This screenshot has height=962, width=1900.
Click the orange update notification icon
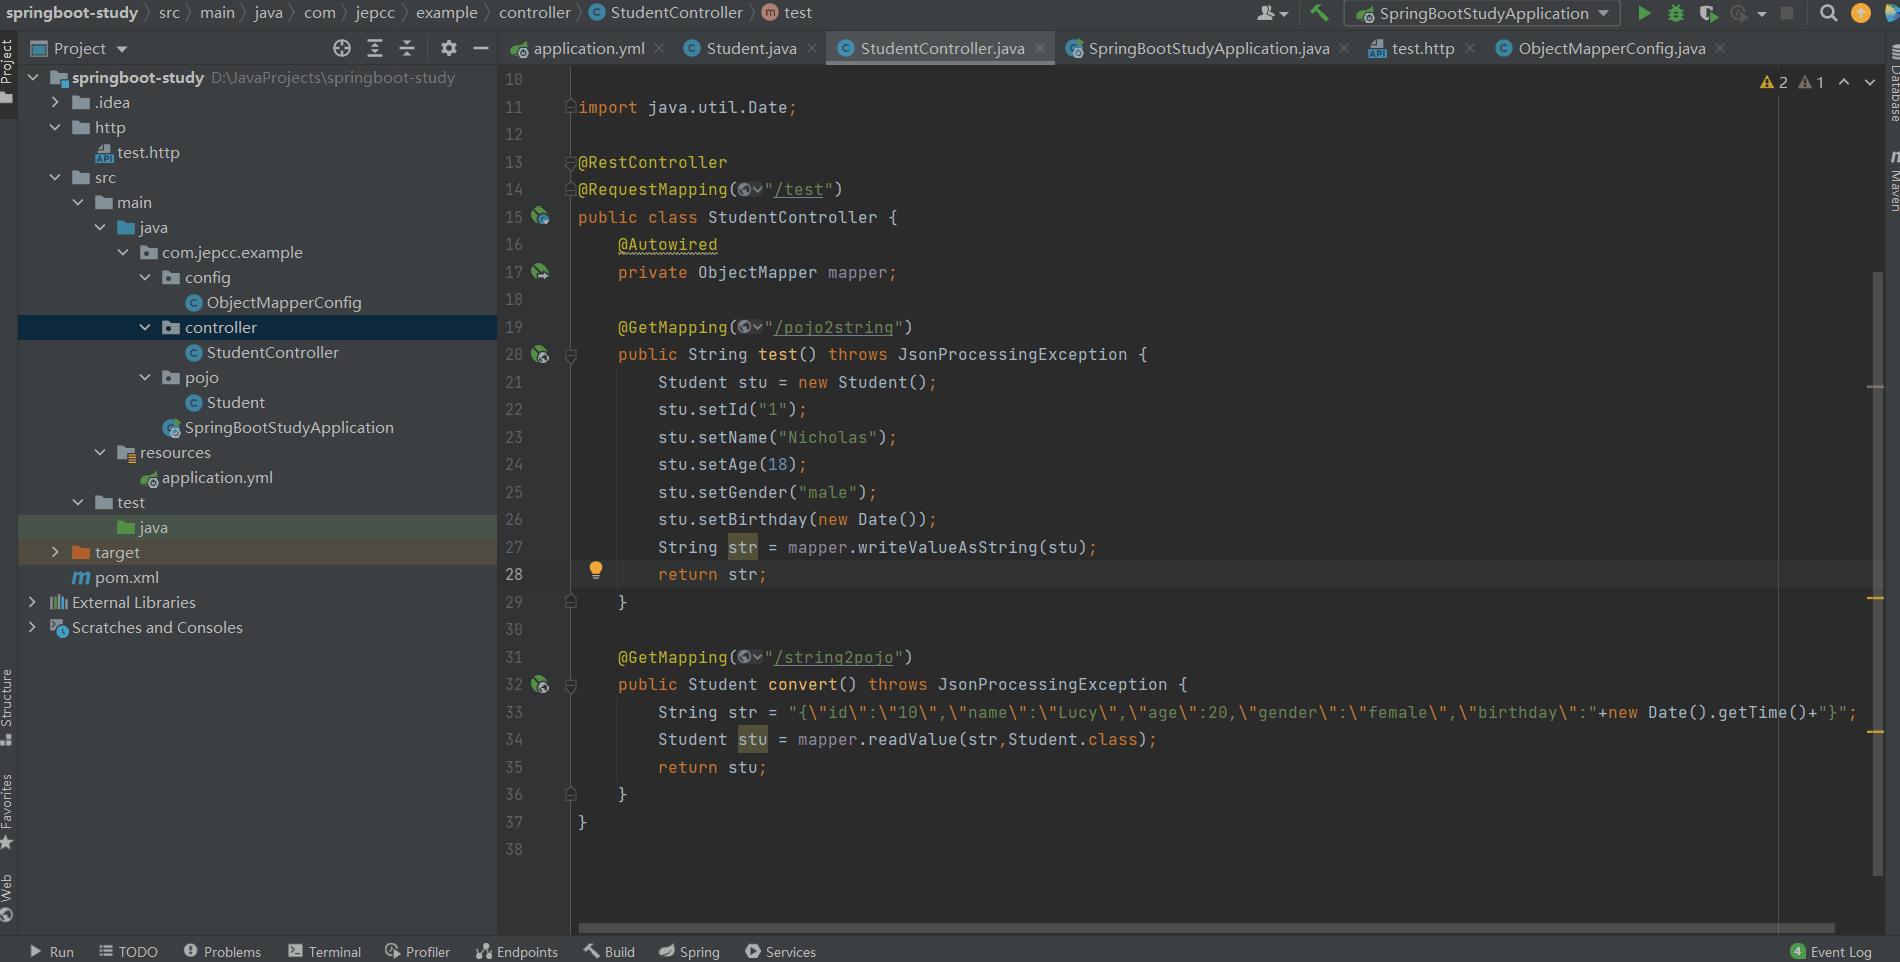[x=1860, y=13]
